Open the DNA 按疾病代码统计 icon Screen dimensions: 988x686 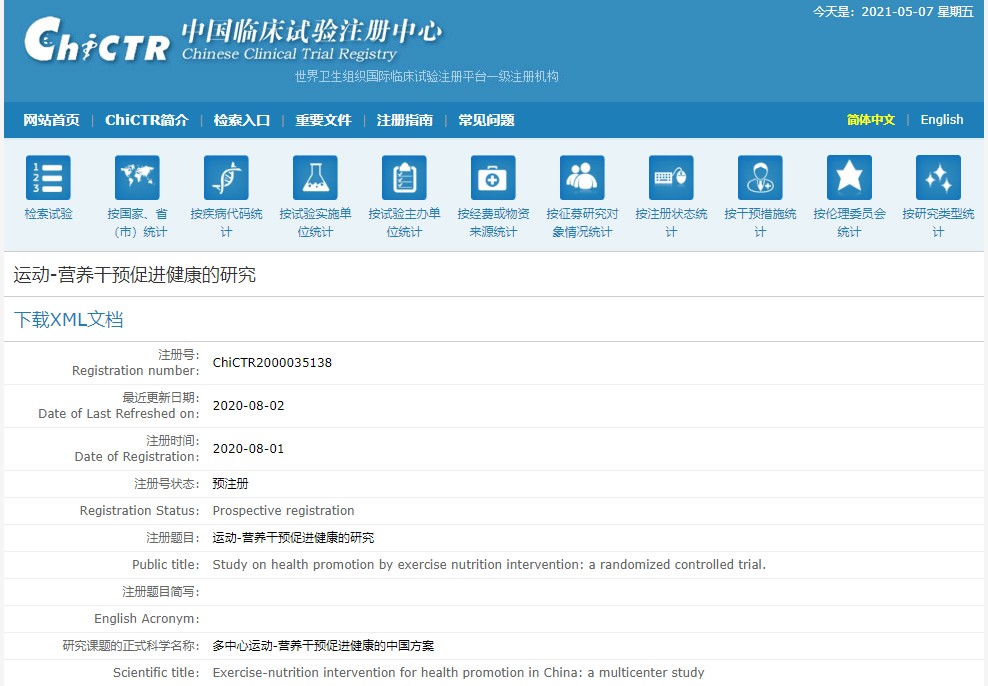click(226, 177)
